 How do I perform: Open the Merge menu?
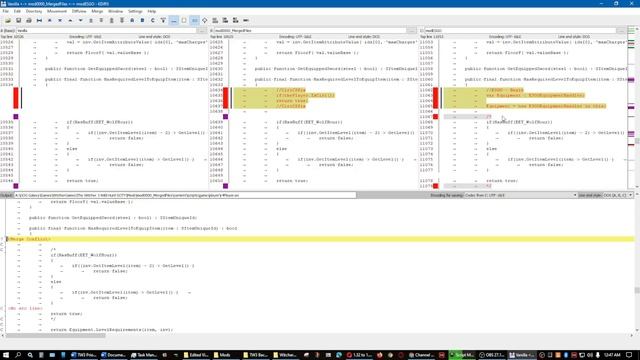point(97,11)
